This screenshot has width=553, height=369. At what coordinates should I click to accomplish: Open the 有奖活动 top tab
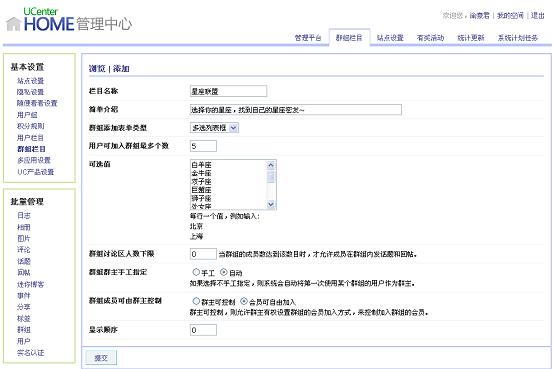click(x=430, y=38)
